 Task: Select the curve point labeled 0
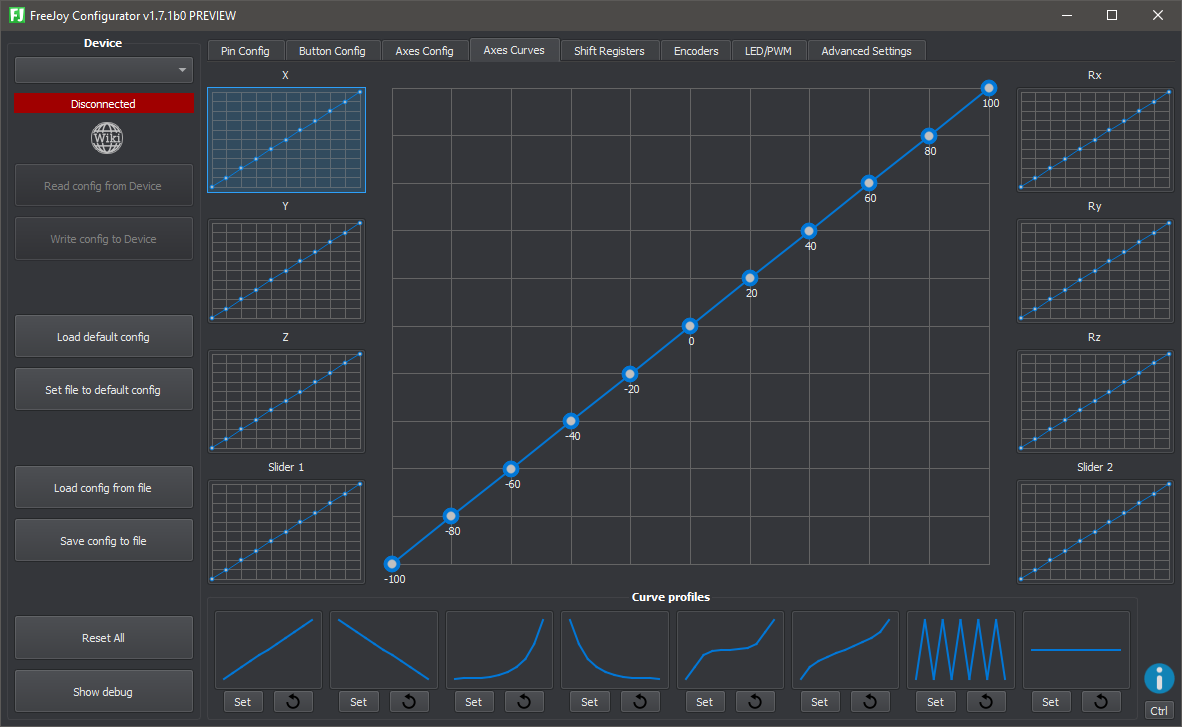click(x=690, y=326)
